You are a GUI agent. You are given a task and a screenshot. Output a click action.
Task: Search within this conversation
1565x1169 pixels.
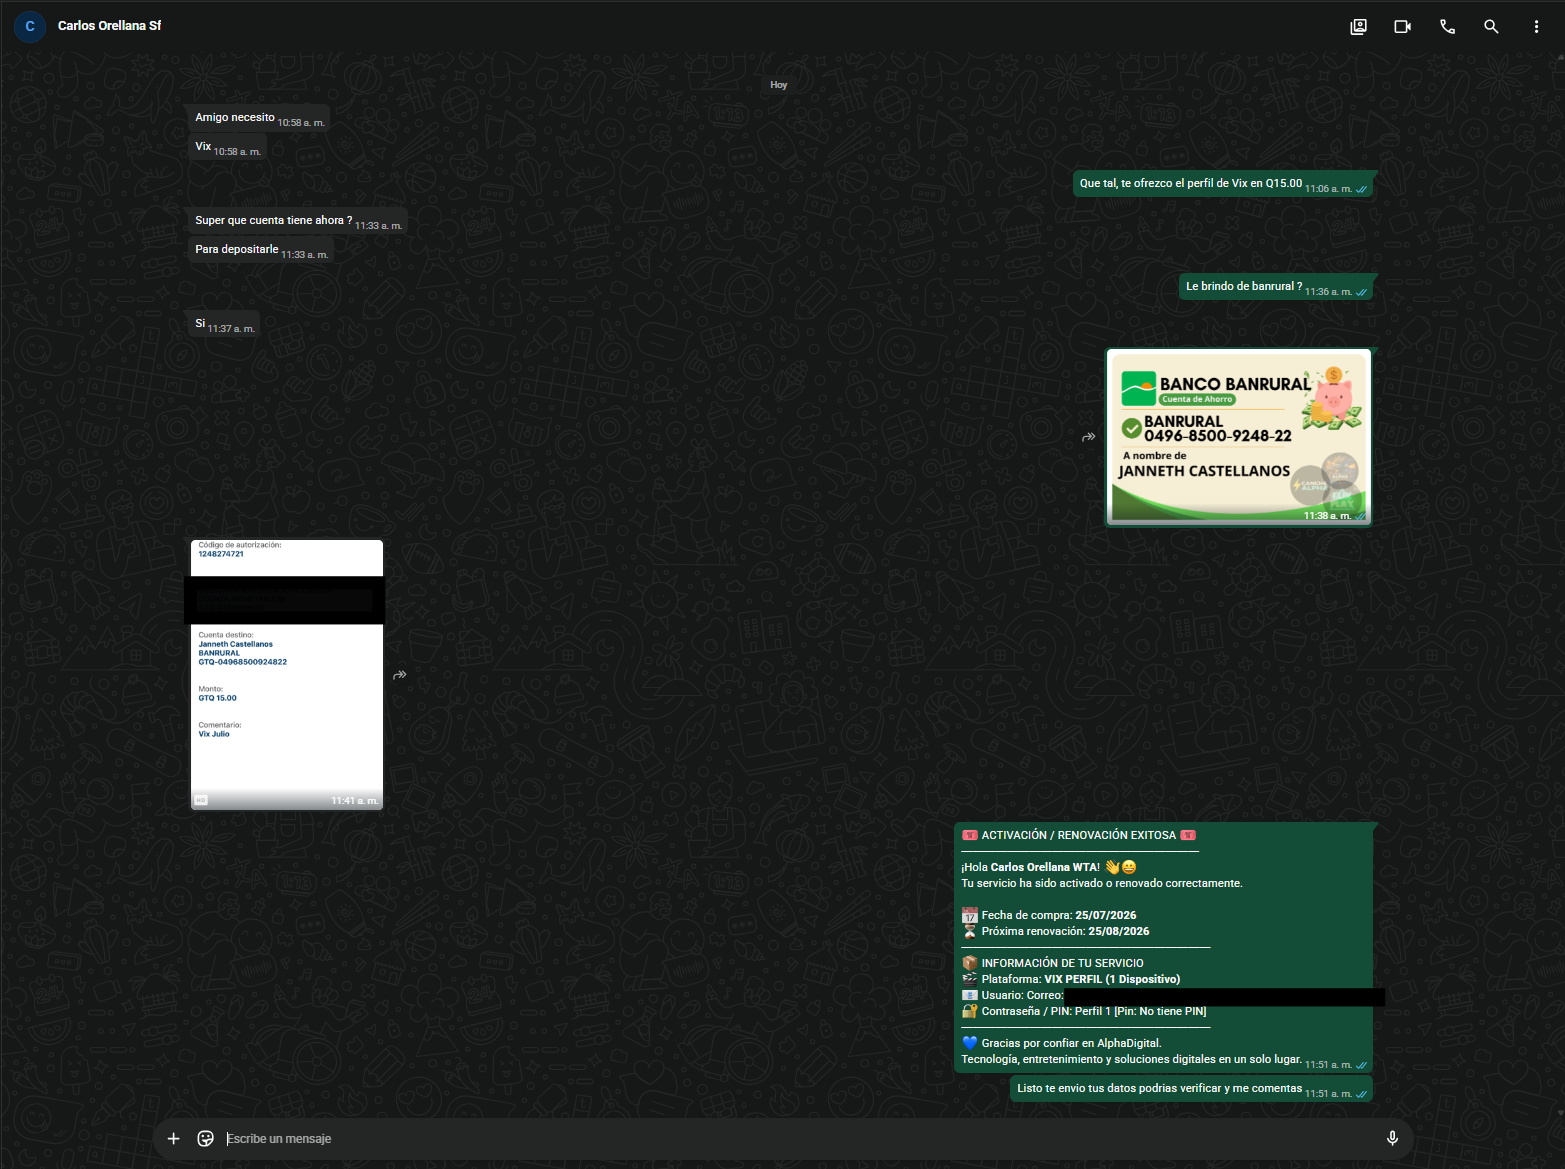coord(1491,27)
